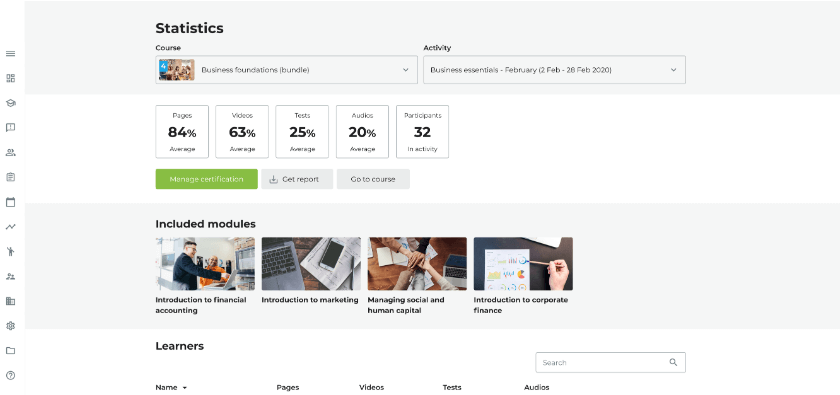Open the users group icon in the sidebar
840x395 pixels.
[10, 152]
